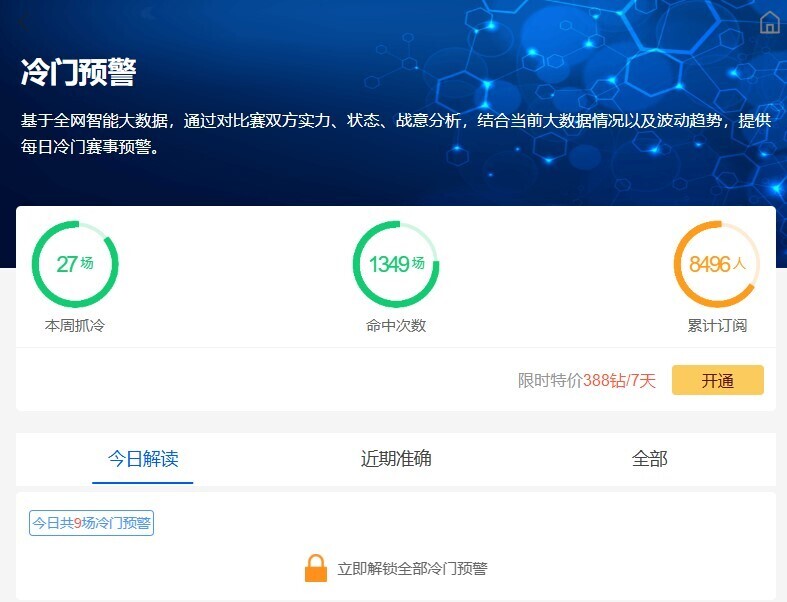Select the 全部 tab
Image resolution: width=787 pixels, height=602 pixels.
pos(649,459)
